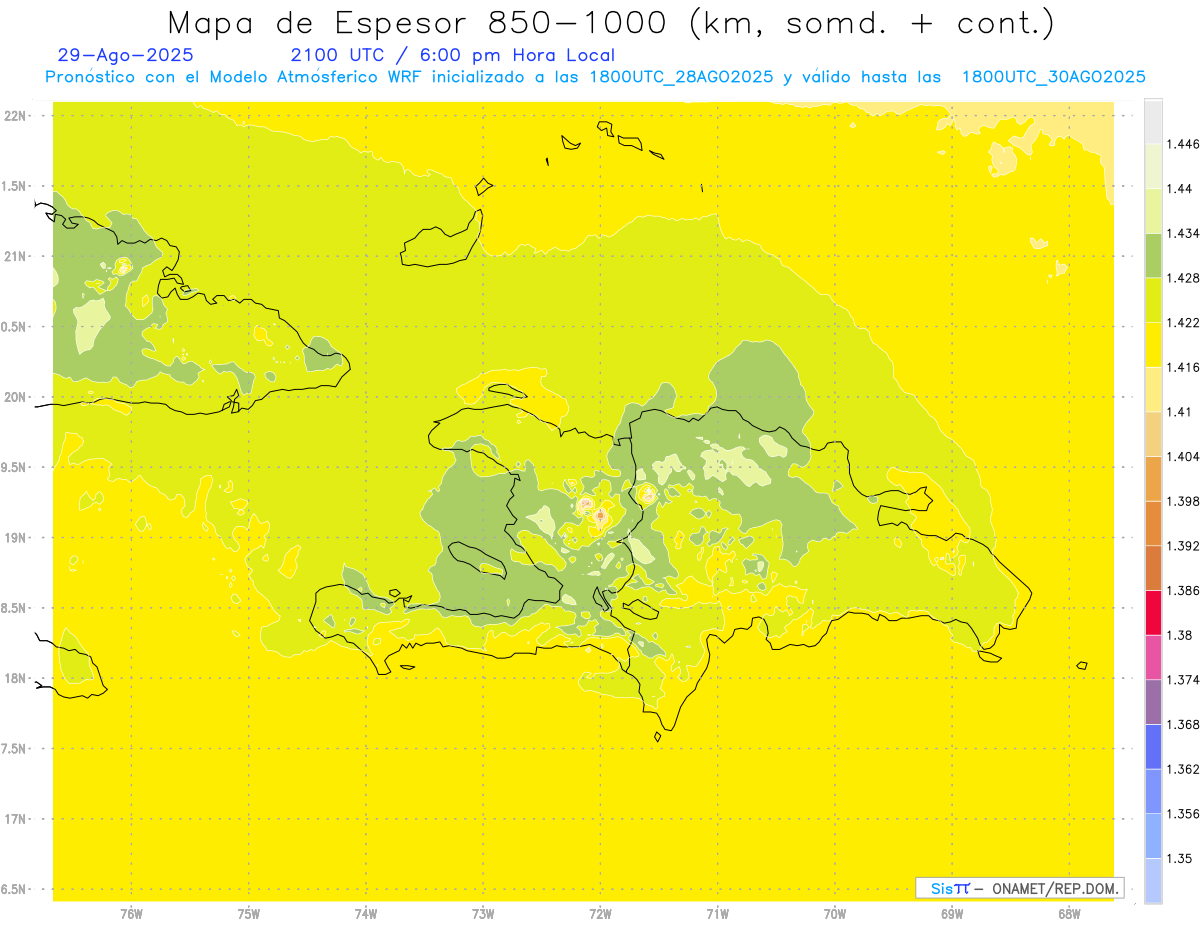Click legend value "1.434"
Viewport: 1200px width, 927px height.
pyautogui.click(x=1183, y=234)
